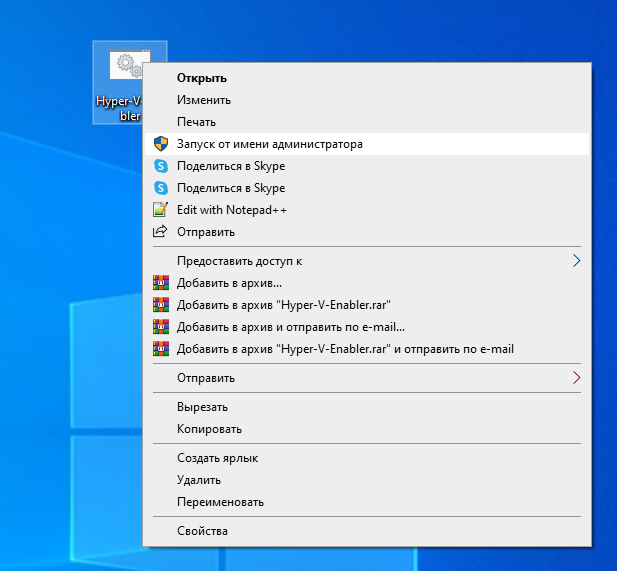The image size is (617, 571).
Task: Choose Удалить to delete the file
Action: (200, 480)
